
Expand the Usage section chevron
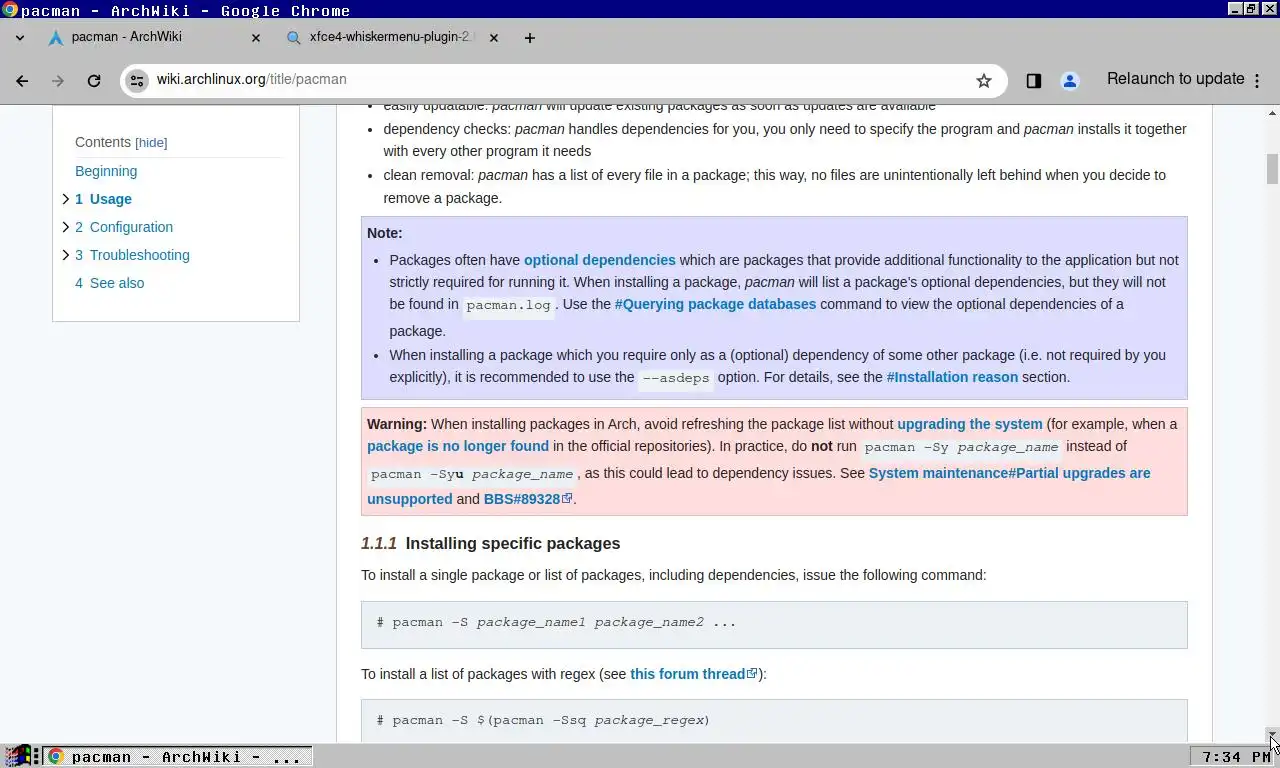click(66, 199)
